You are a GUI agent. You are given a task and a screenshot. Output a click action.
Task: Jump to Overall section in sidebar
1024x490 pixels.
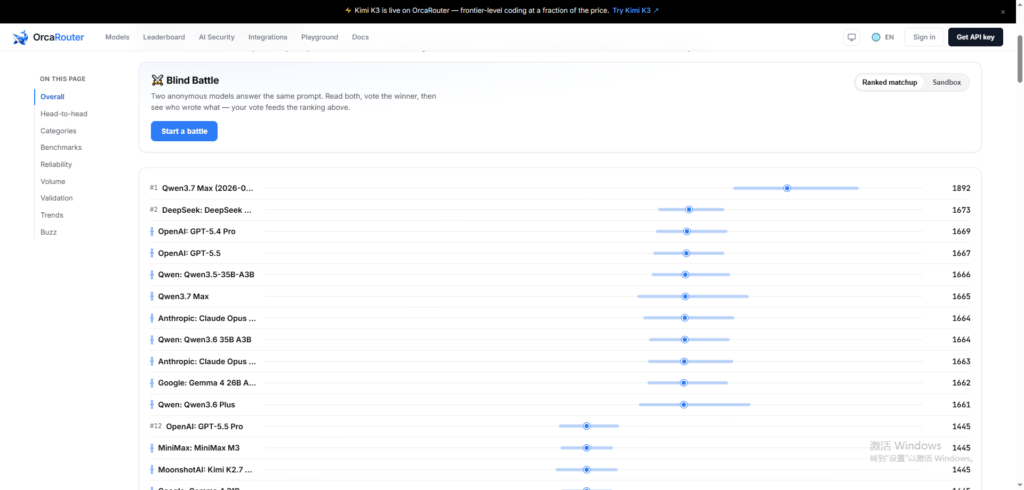[x=52, y=97]
